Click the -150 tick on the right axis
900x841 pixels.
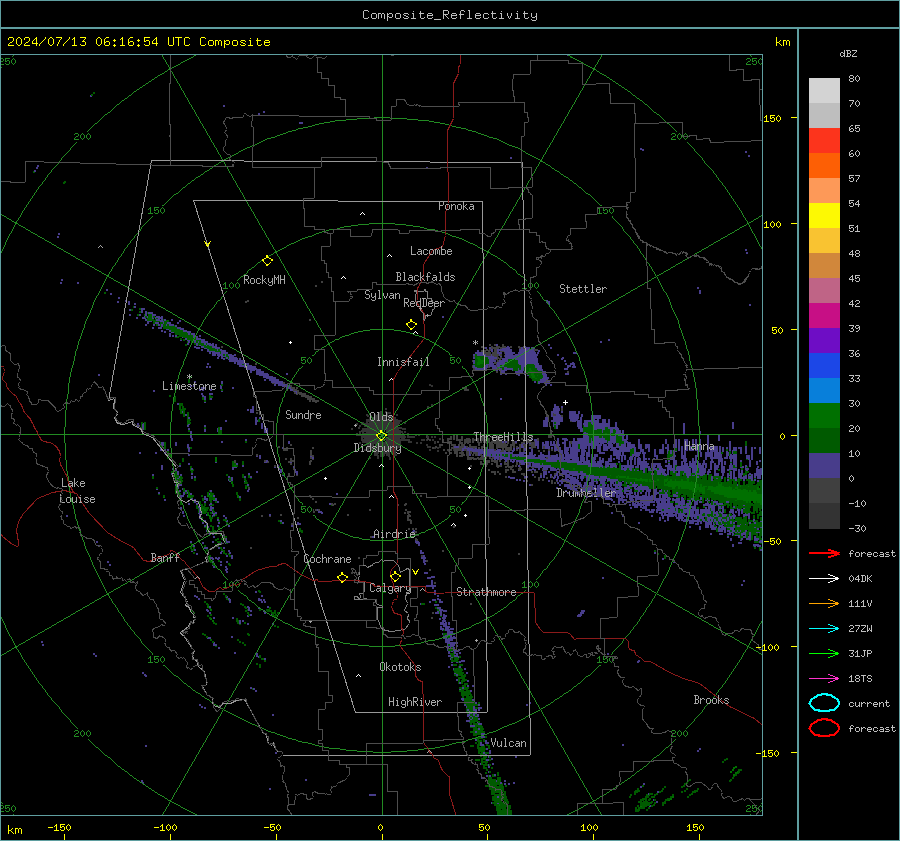tap(767, 753)
